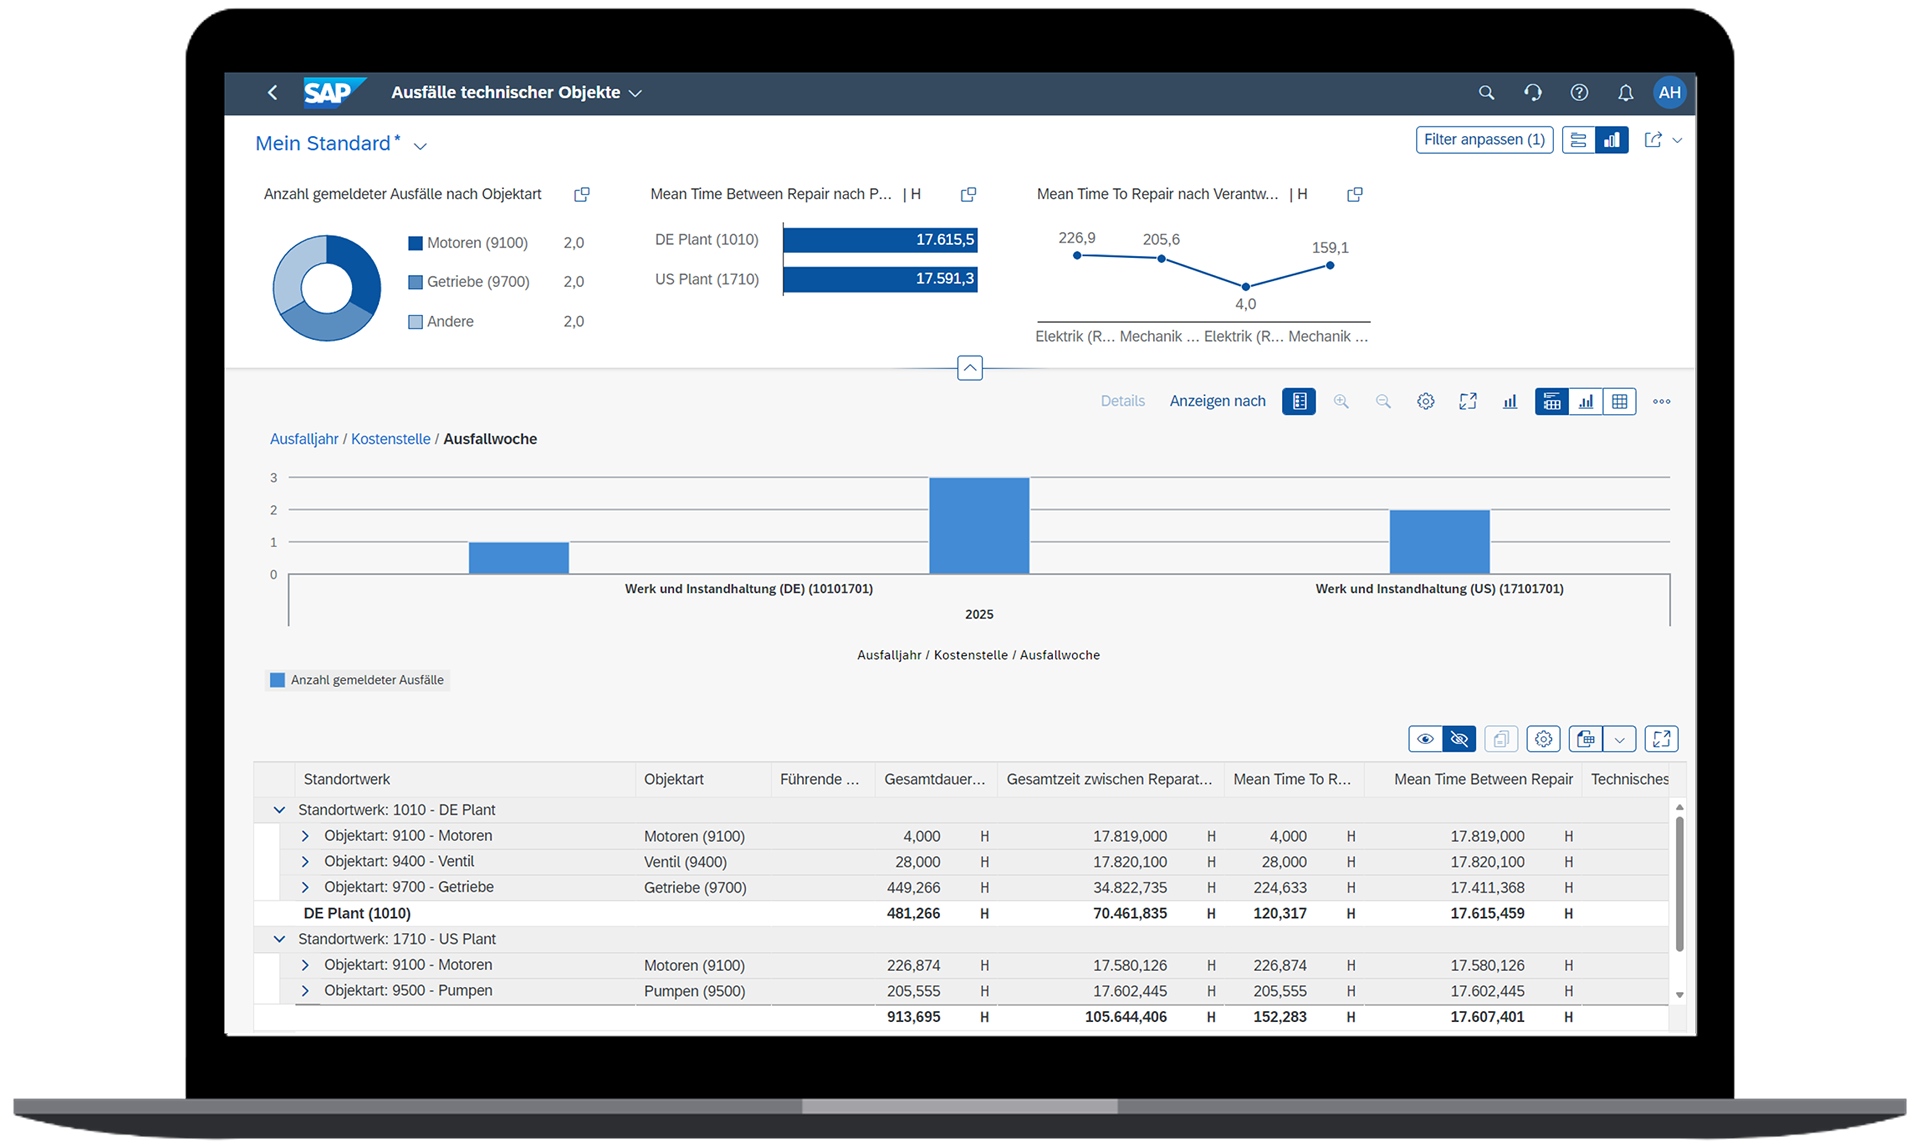Open help question mark icon

[1579, 93]
